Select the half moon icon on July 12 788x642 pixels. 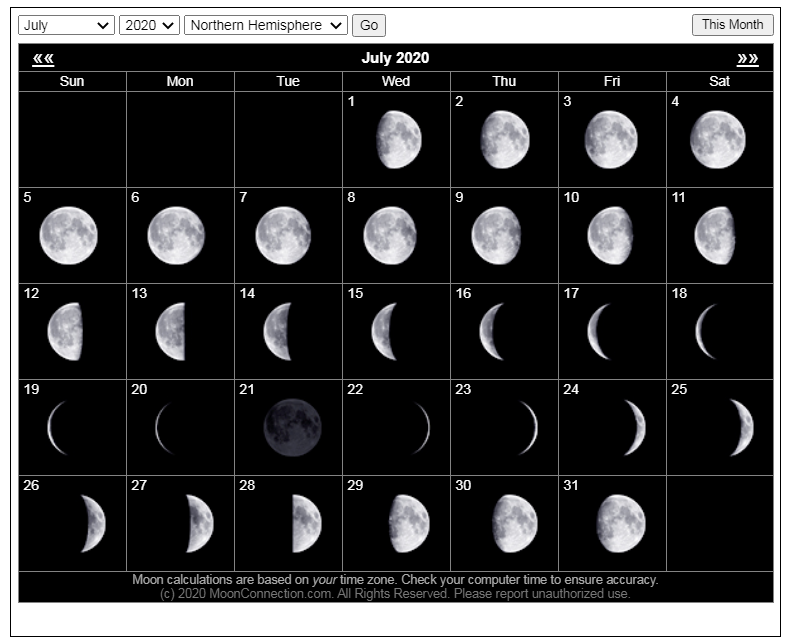tap(65, 331)
